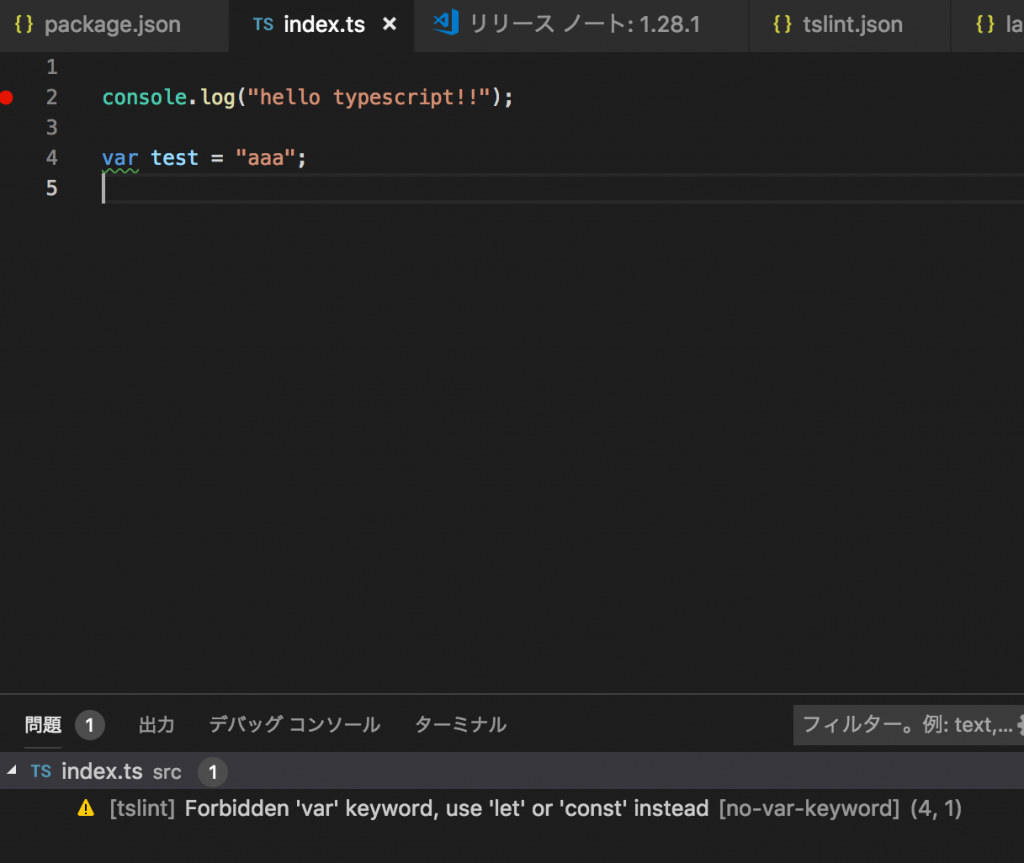Click the JSON braces icon on package.json tab
The height and width of the screenshot is (863, 1024).
(22, 24)
